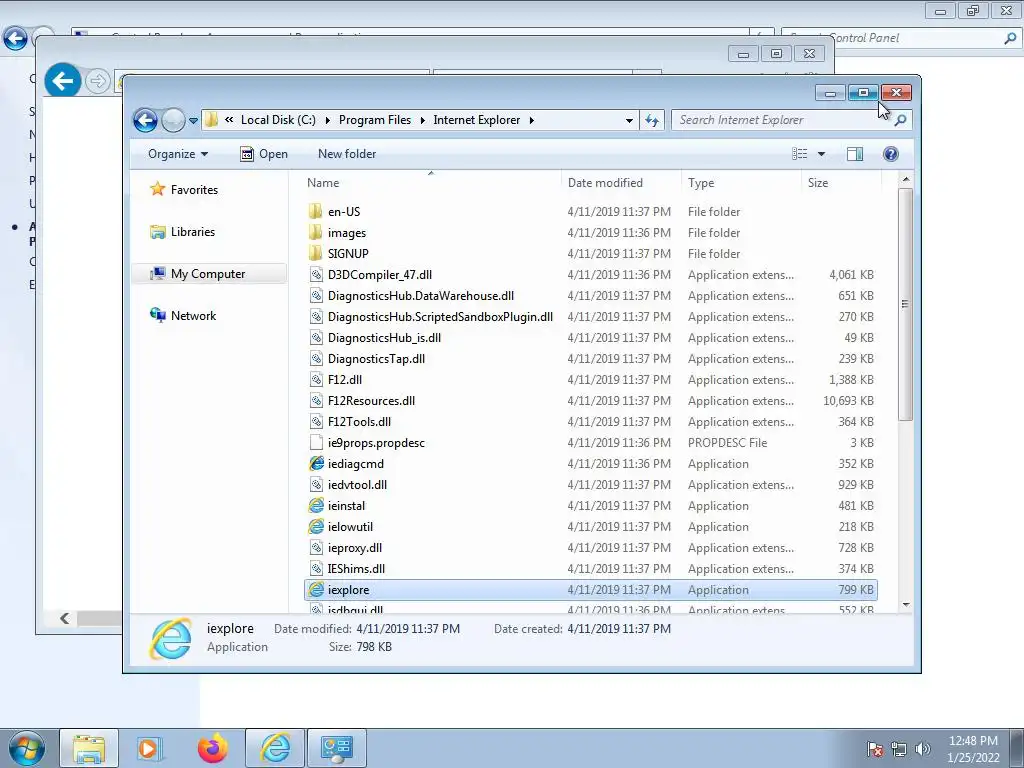Select the SIGNUP folder icon
Viewport: 1024px width, 768px height.
(315, 253)
